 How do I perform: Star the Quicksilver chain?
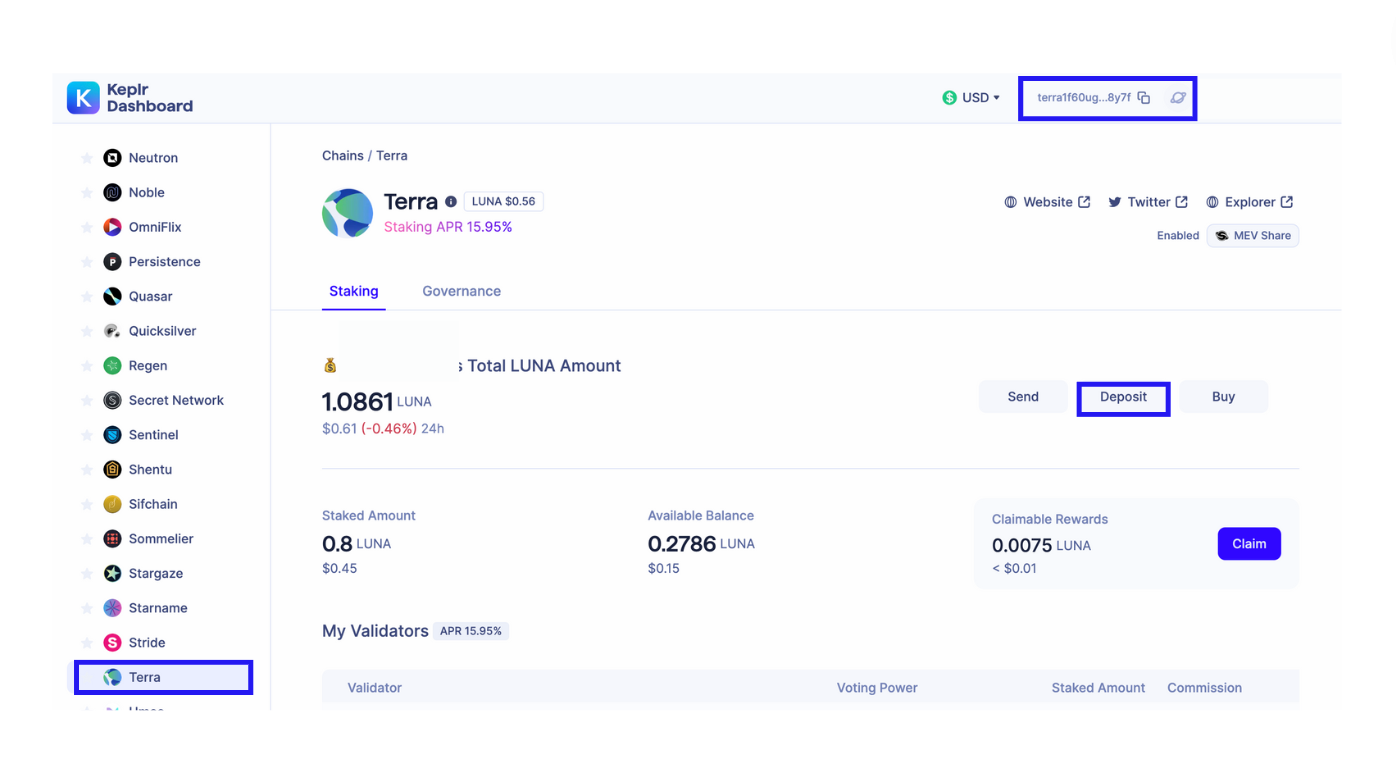click(x=87, y=331)
